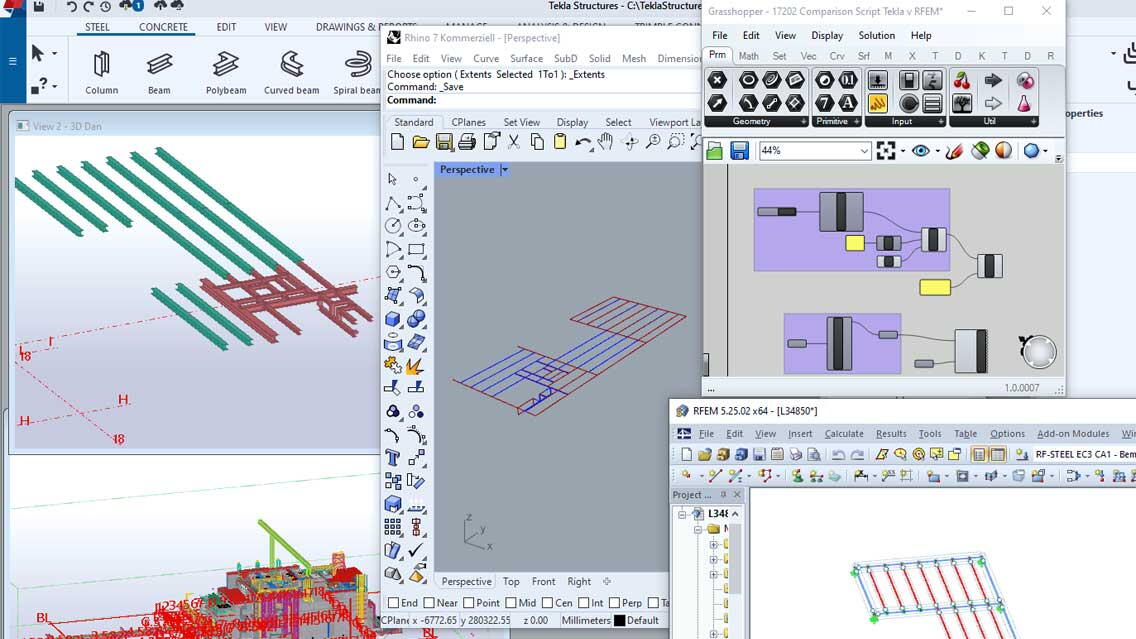
Task: Select Rhino's Polyline tool in side toolbar
Action: tap(393, 203)
